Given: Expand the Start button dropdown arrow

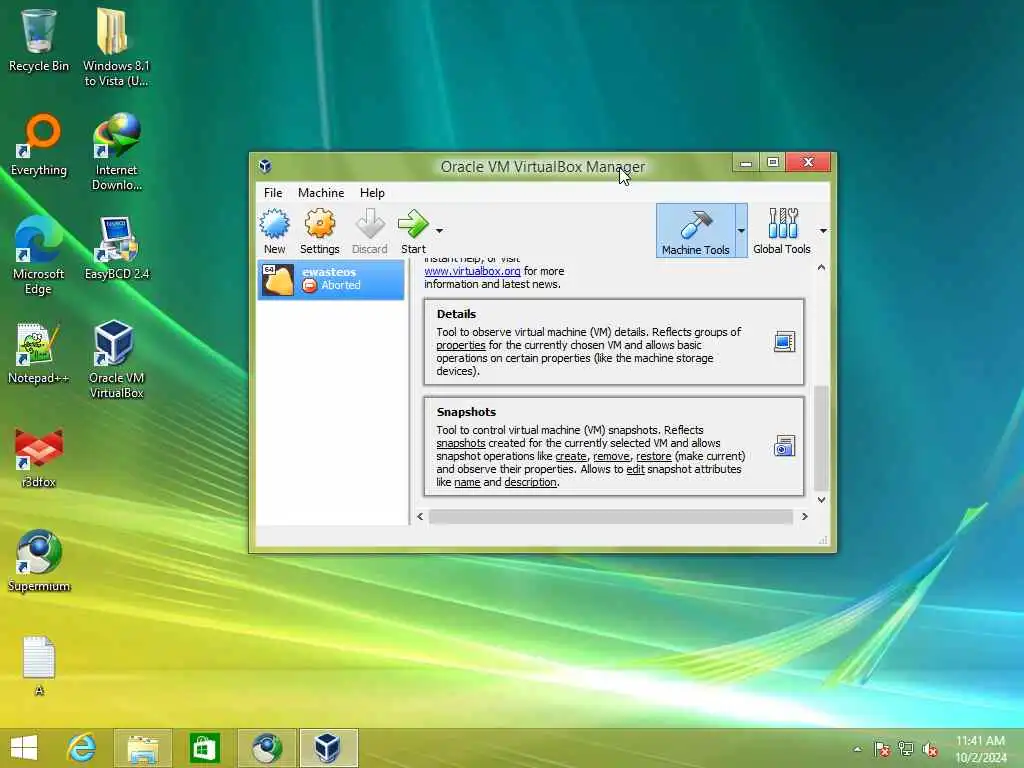Looking at the screenshot, I should point(440,231).
